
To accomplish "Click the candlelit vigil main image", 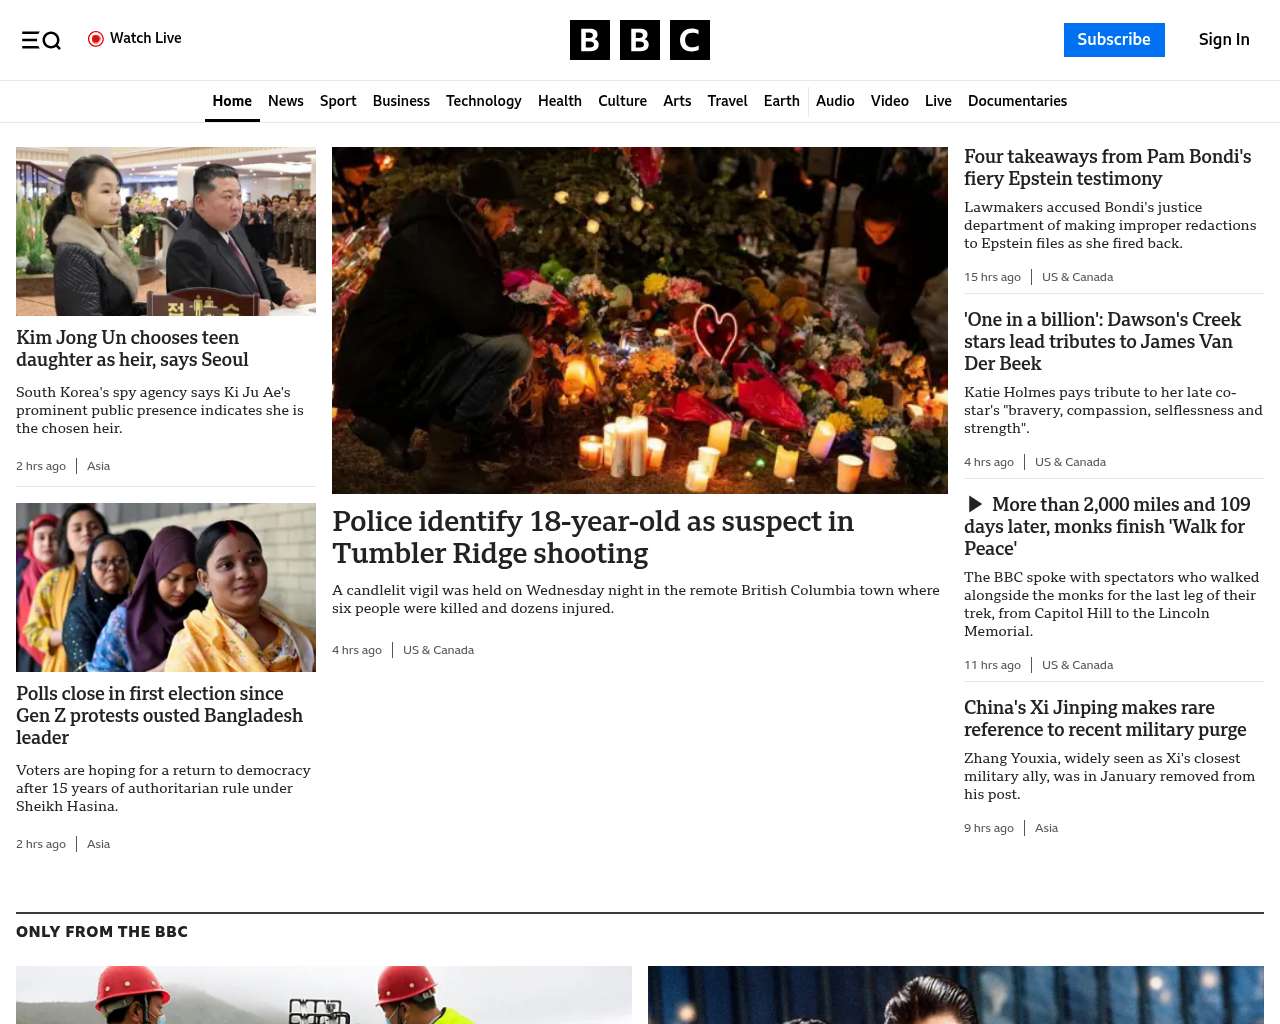I will click(x=639, y=320).
